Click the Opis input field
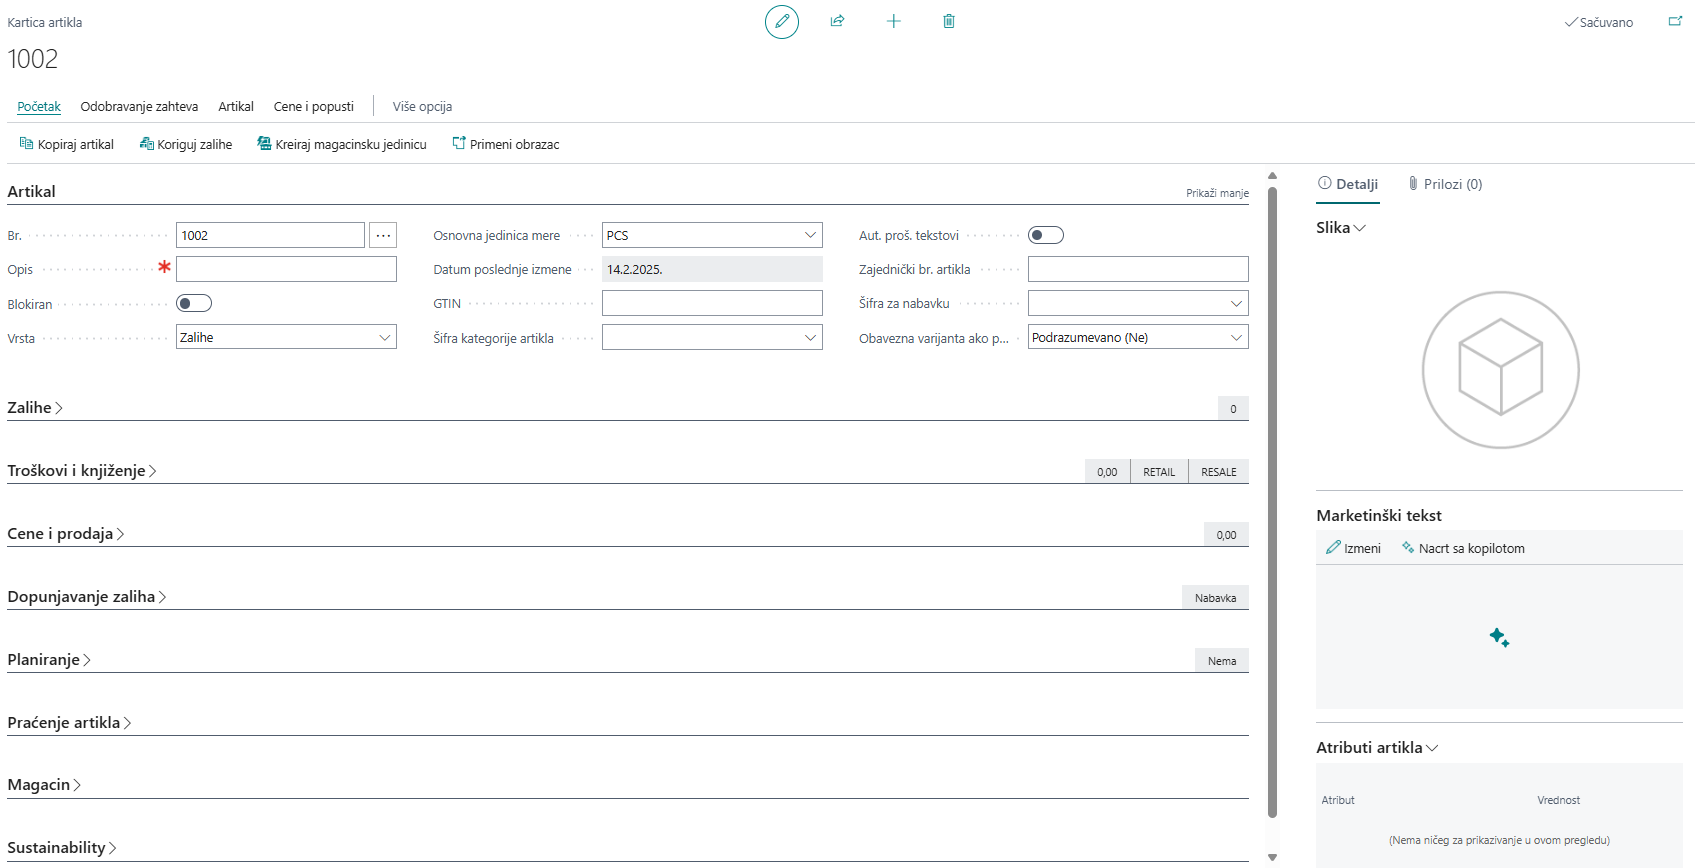 (x=286, y=269)
